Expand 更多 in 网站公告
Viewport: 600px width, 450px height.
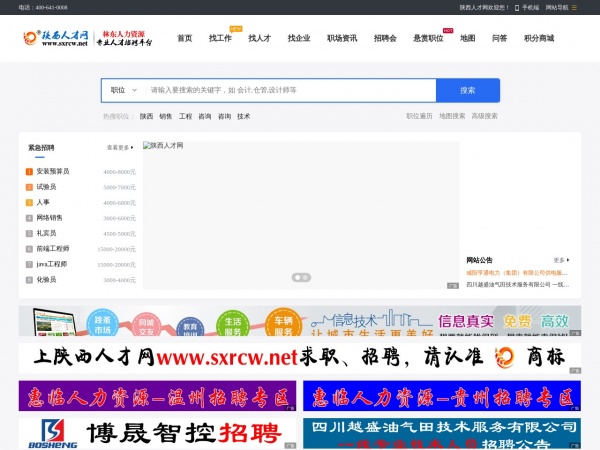(561, 260)
